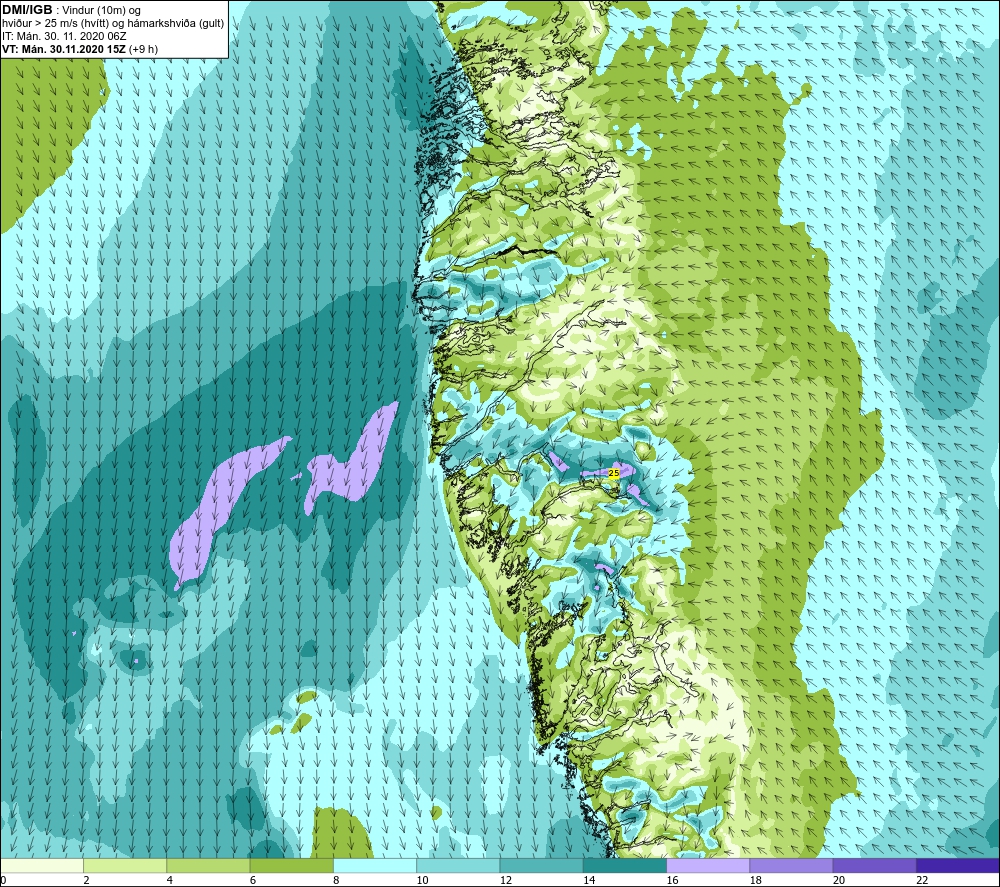
Task: Click the 14–16 m/s dark teal legend swatch
Action: coord(625,865)
